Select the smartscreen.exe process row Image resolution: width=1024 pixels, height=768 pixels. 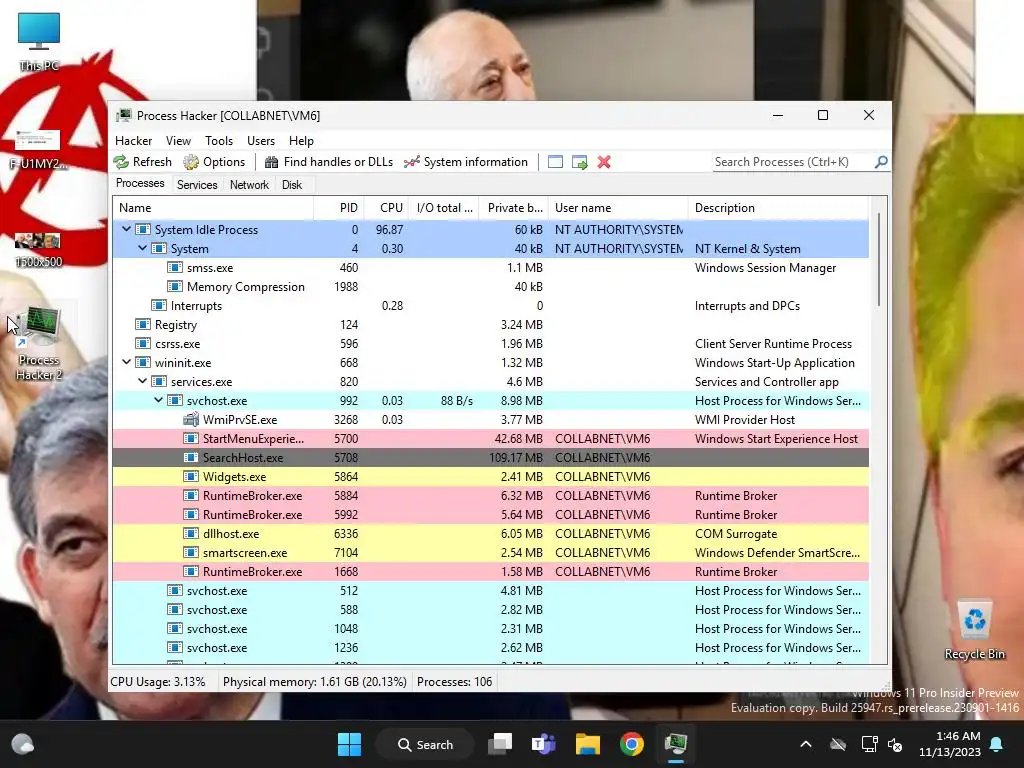490,552
